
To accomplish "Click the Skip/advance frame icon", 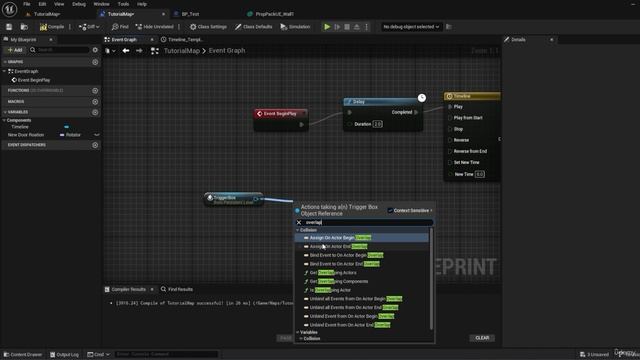I will [x=337, y=27].
